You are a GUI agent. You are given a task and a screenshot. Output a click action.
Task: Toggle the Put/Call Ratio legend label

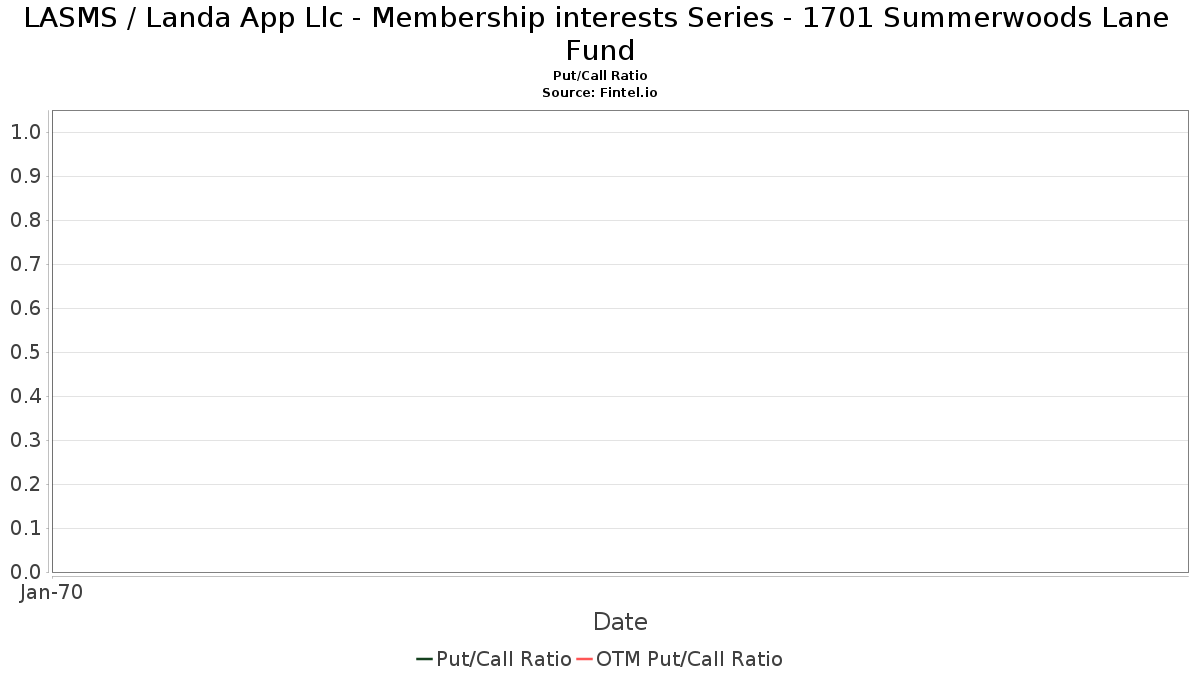pyautogui.click(x=504, y=659)
